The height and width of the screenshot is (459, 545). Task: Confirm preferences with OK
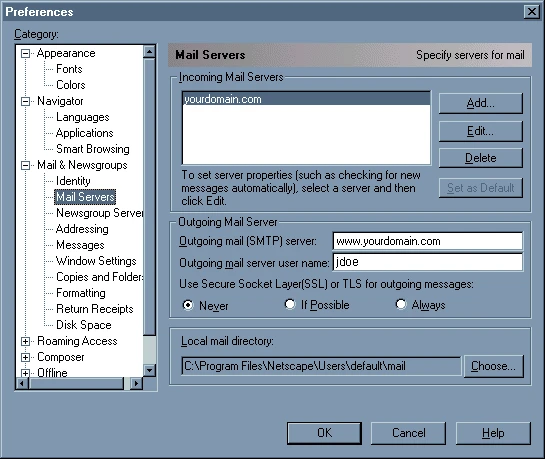click(324, 433)
